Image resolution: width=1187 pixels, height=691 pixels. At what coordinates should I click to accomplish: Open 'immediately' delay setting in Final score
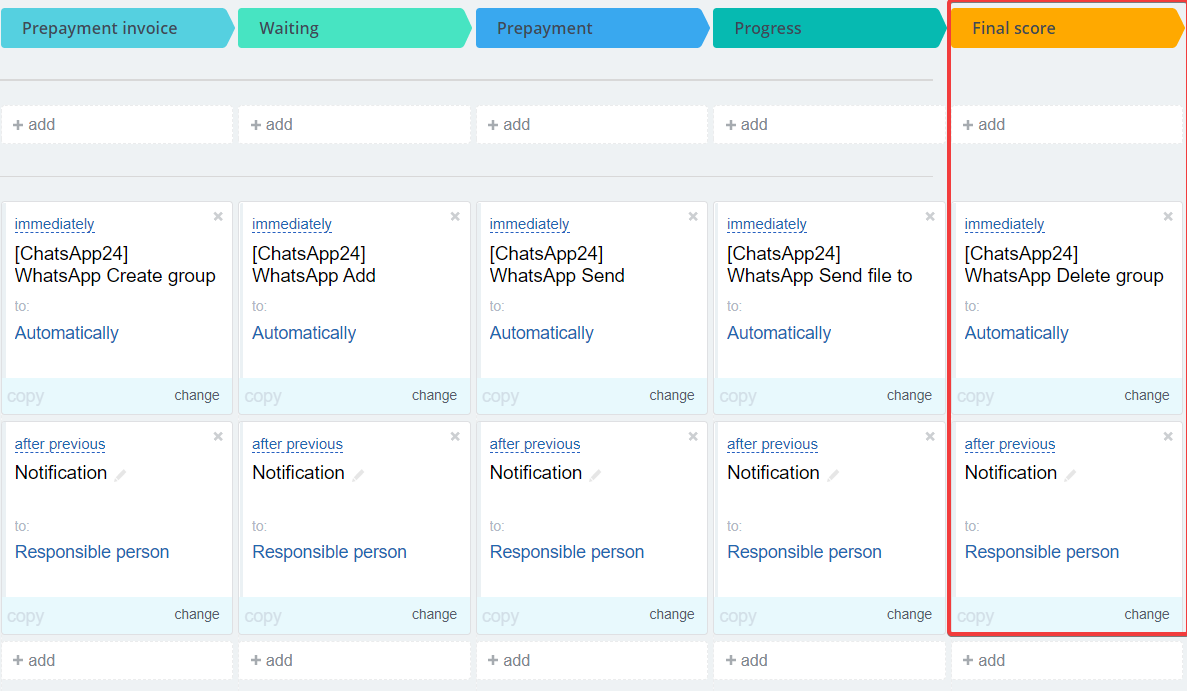pos(1004,225)
